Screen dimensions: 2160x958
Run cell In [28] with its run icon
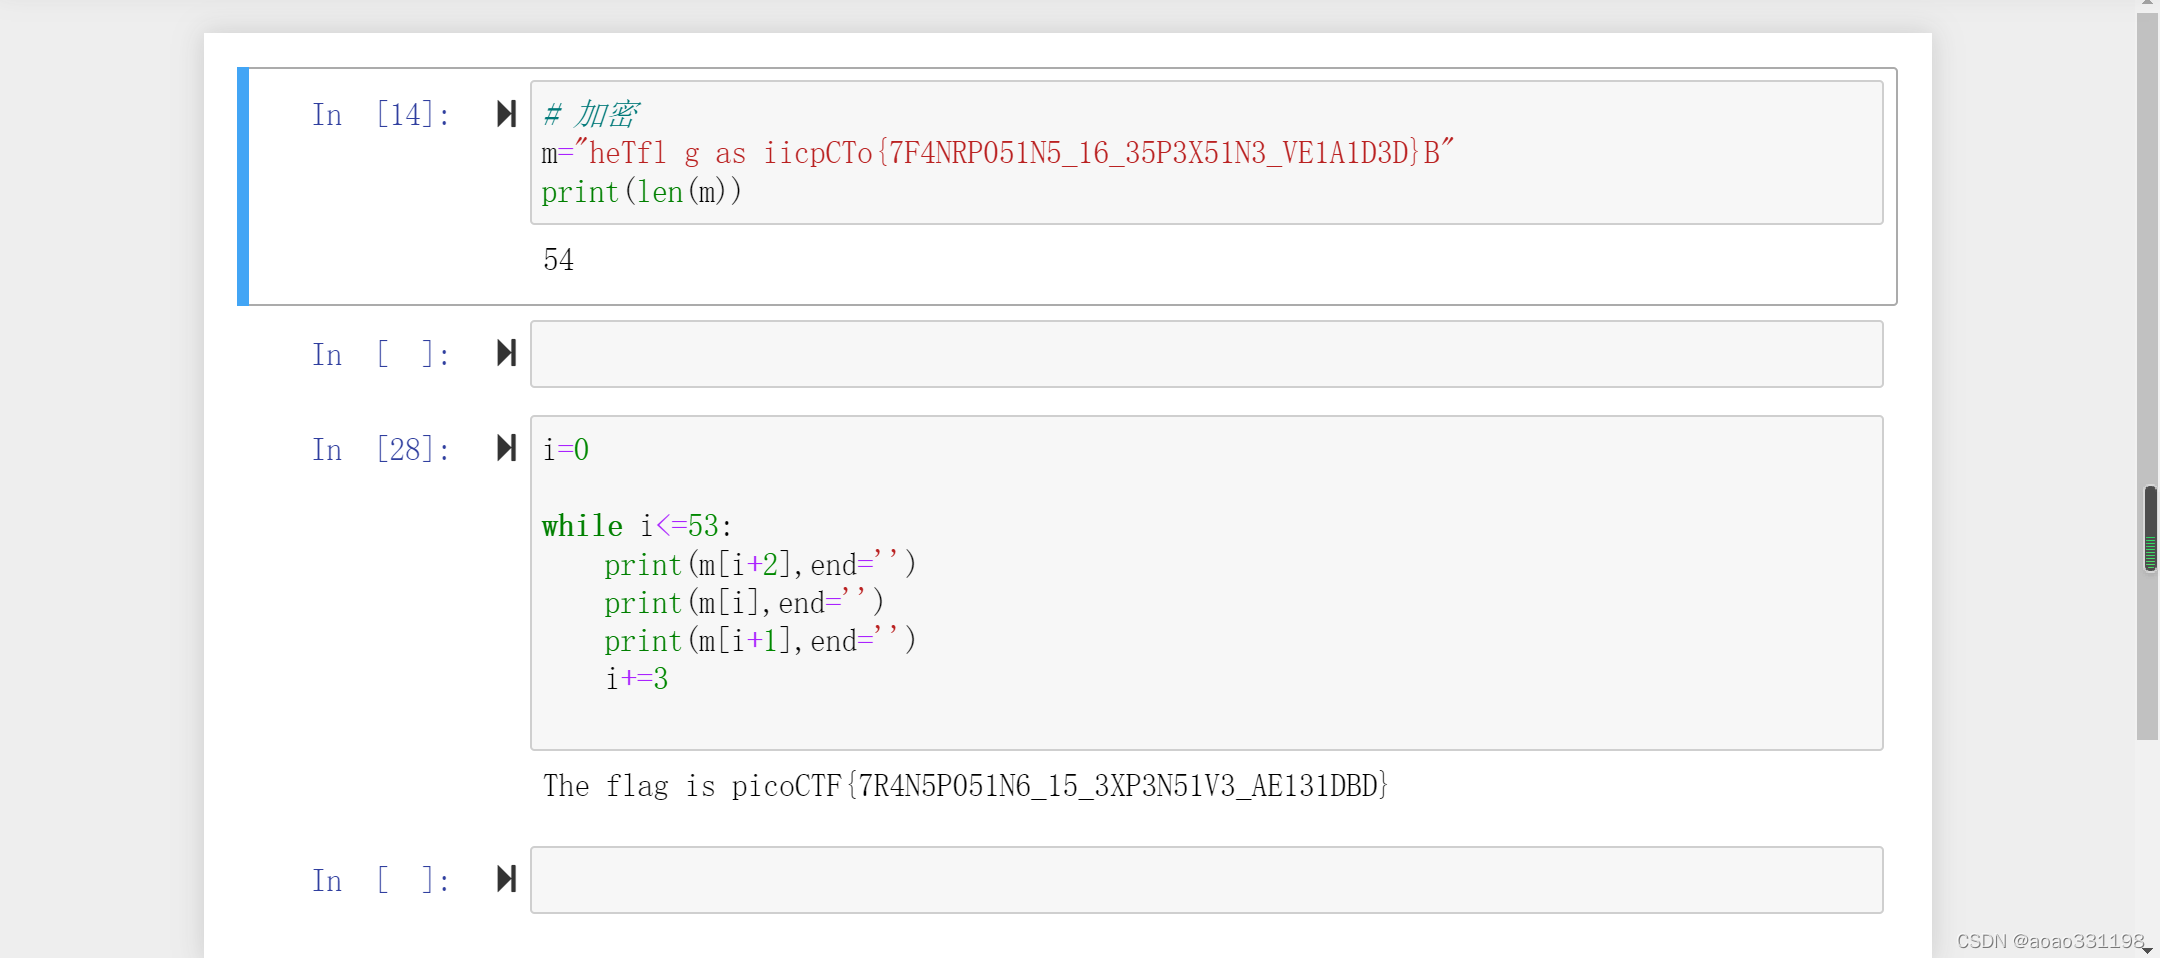[507, 448]
